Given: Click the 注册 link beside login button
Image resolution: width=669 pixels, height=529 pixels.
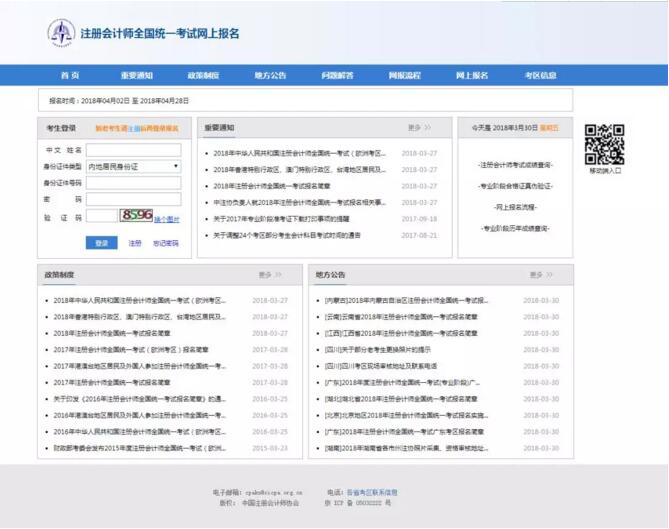Looking at the screenshot, I should click(135, 243).
